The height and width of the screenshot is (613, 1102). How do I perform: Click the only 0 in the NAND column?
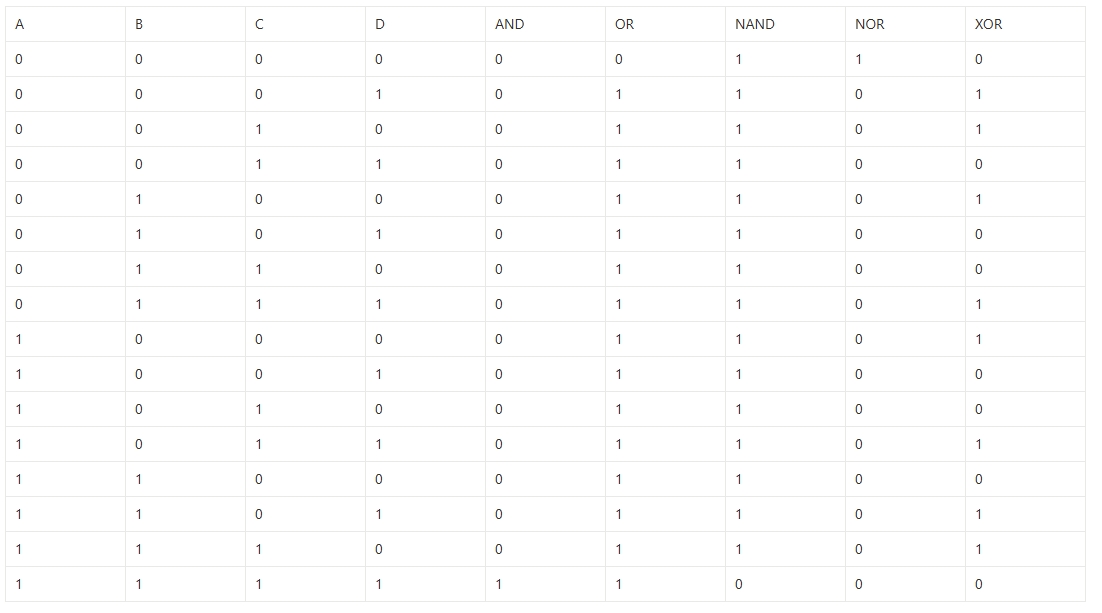click(x=739, y=584)
